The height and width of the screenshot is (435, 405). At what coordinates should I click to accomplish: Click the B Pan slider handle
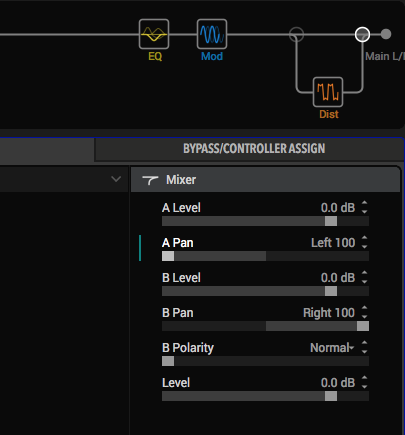363,326
